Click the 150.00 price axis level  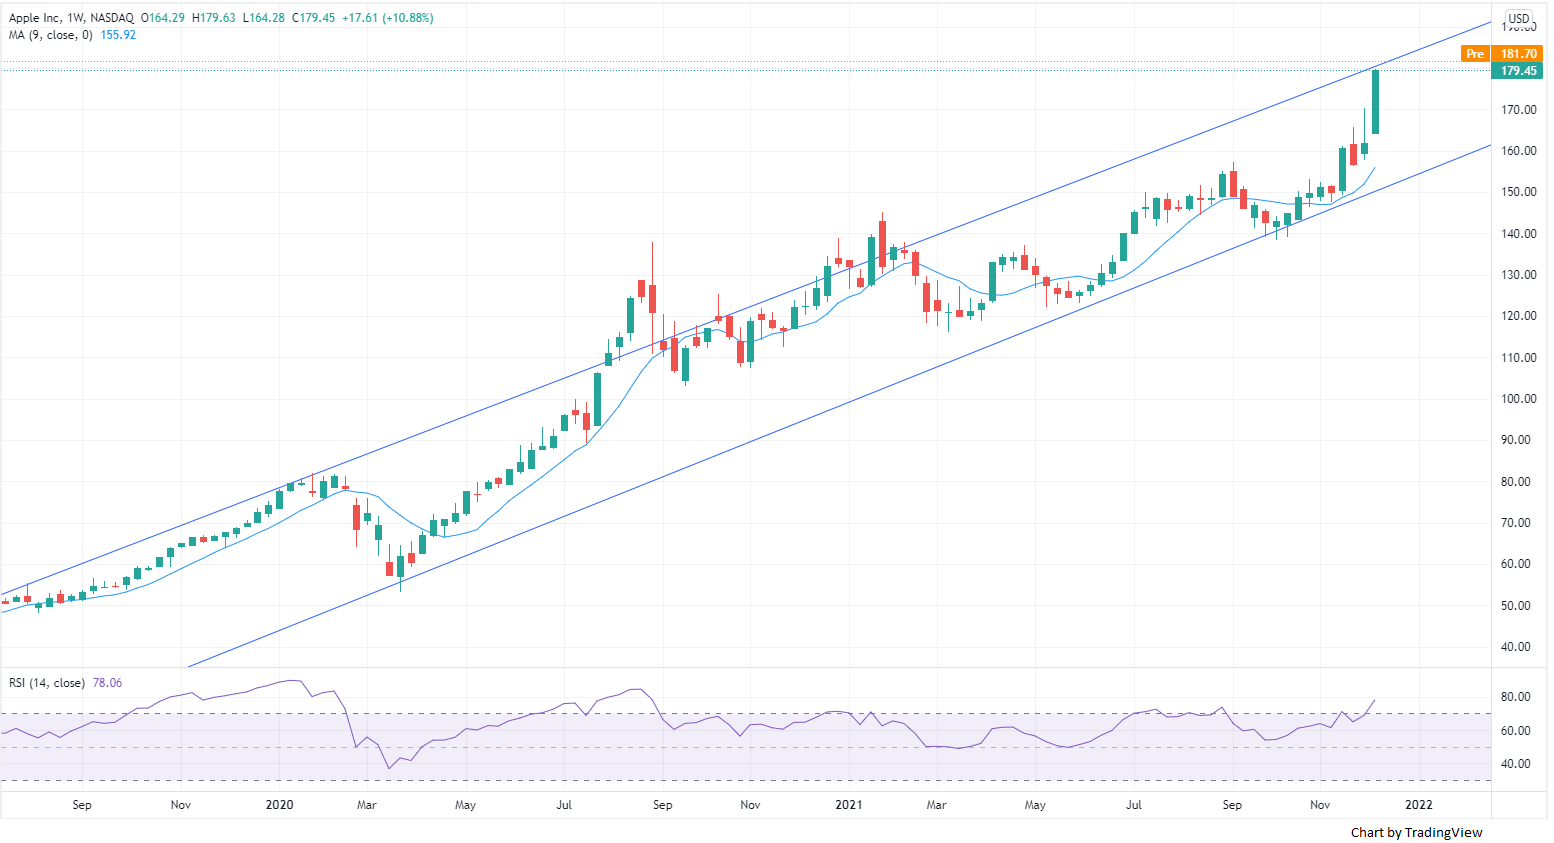click(1518, 192)
